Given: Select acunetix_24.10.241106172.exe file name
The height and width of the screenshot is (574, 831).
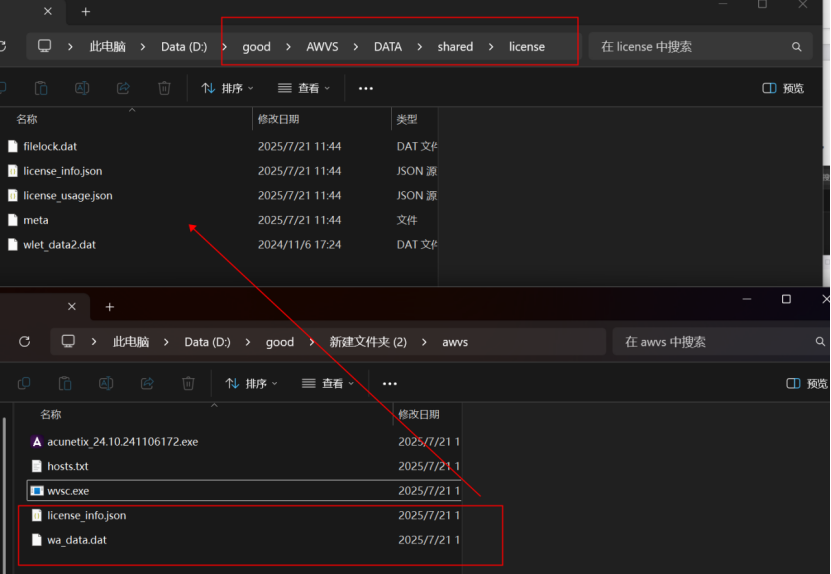Looking at the screenshot, I should click(x=122, y=441).
